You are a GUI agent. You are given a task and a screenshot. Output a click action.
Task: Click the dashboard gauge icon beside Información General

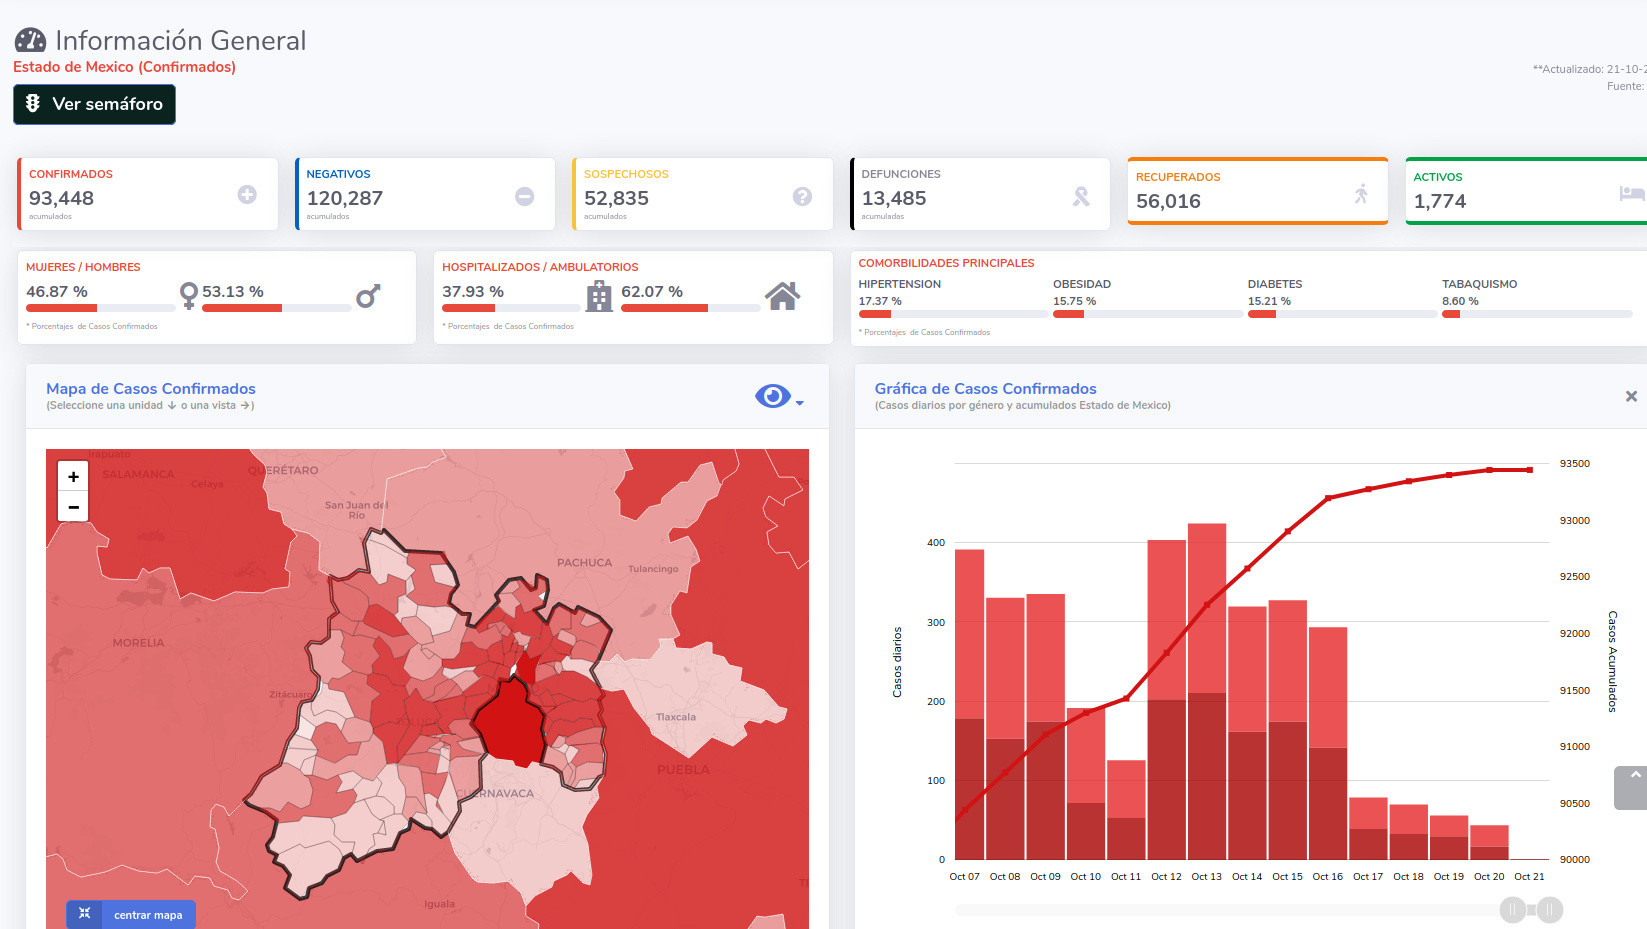click(30, 40)
